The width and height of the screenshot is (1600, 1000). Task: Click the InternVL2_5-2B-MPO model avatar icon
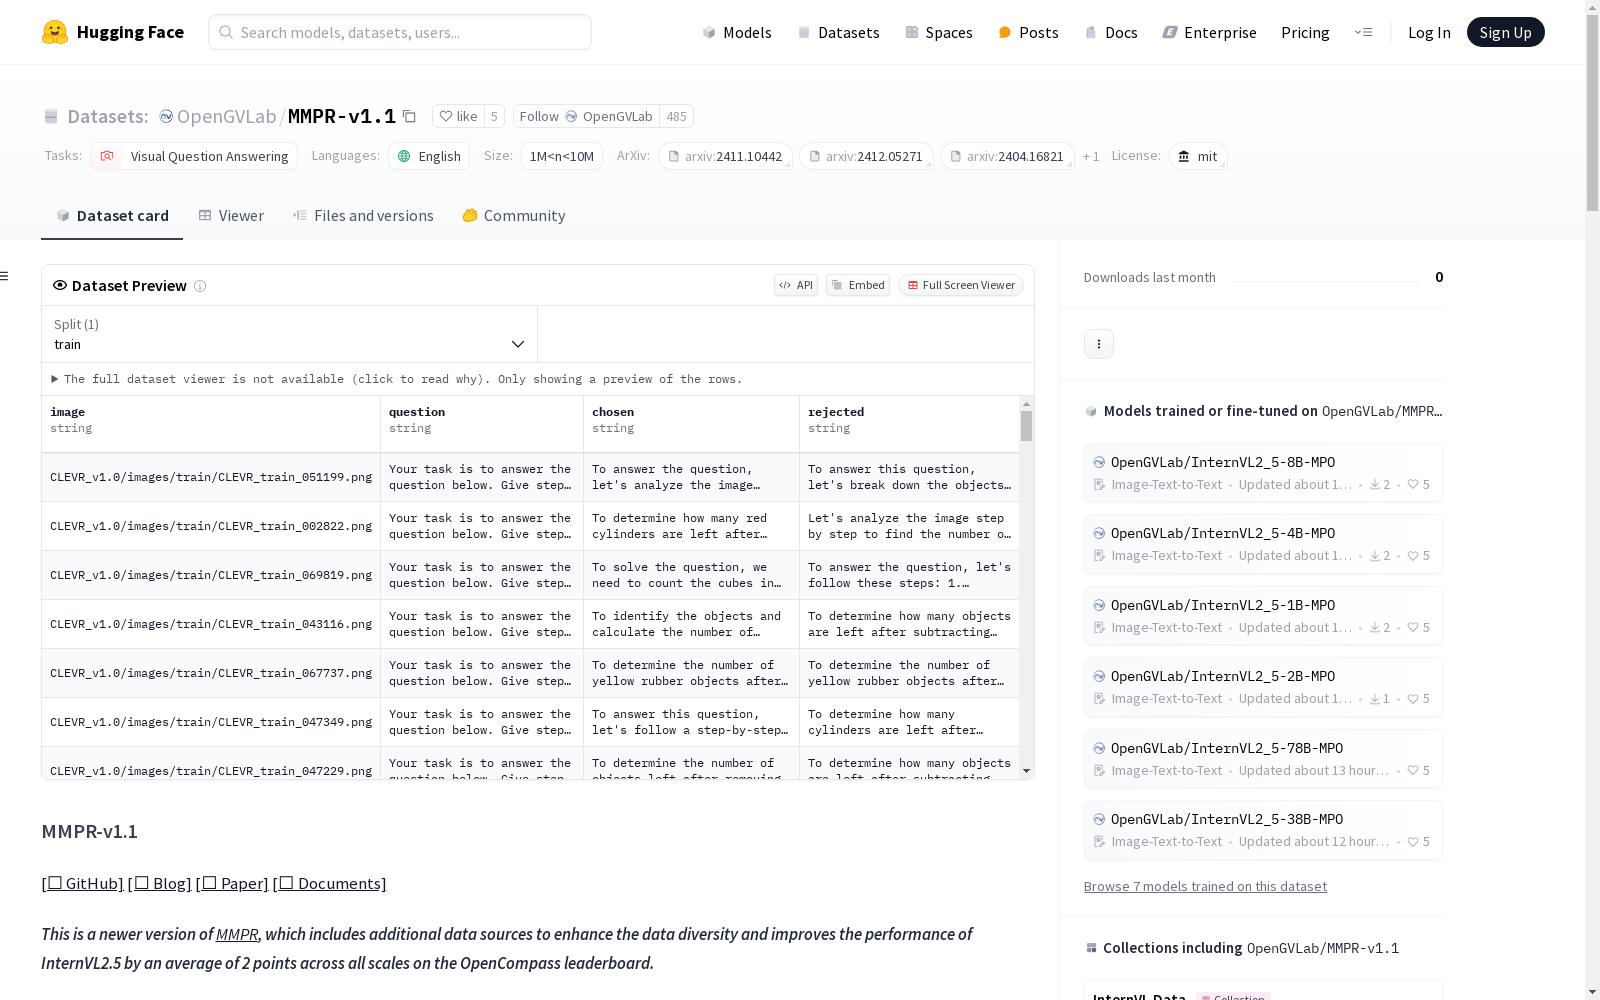(1099, 676)
